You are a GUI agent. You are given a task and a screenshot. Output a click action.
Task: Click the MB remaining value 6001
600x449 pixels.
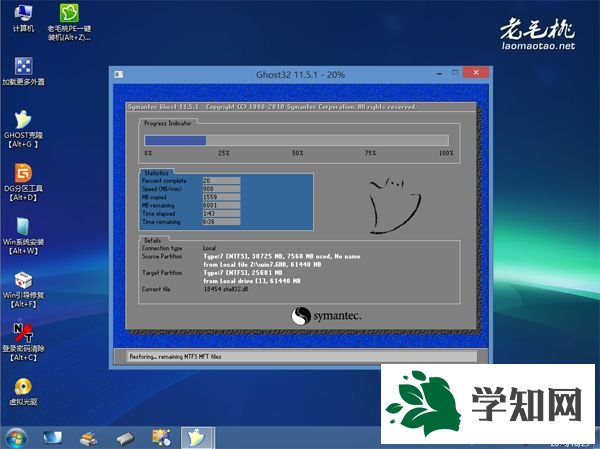pos(221,205)
